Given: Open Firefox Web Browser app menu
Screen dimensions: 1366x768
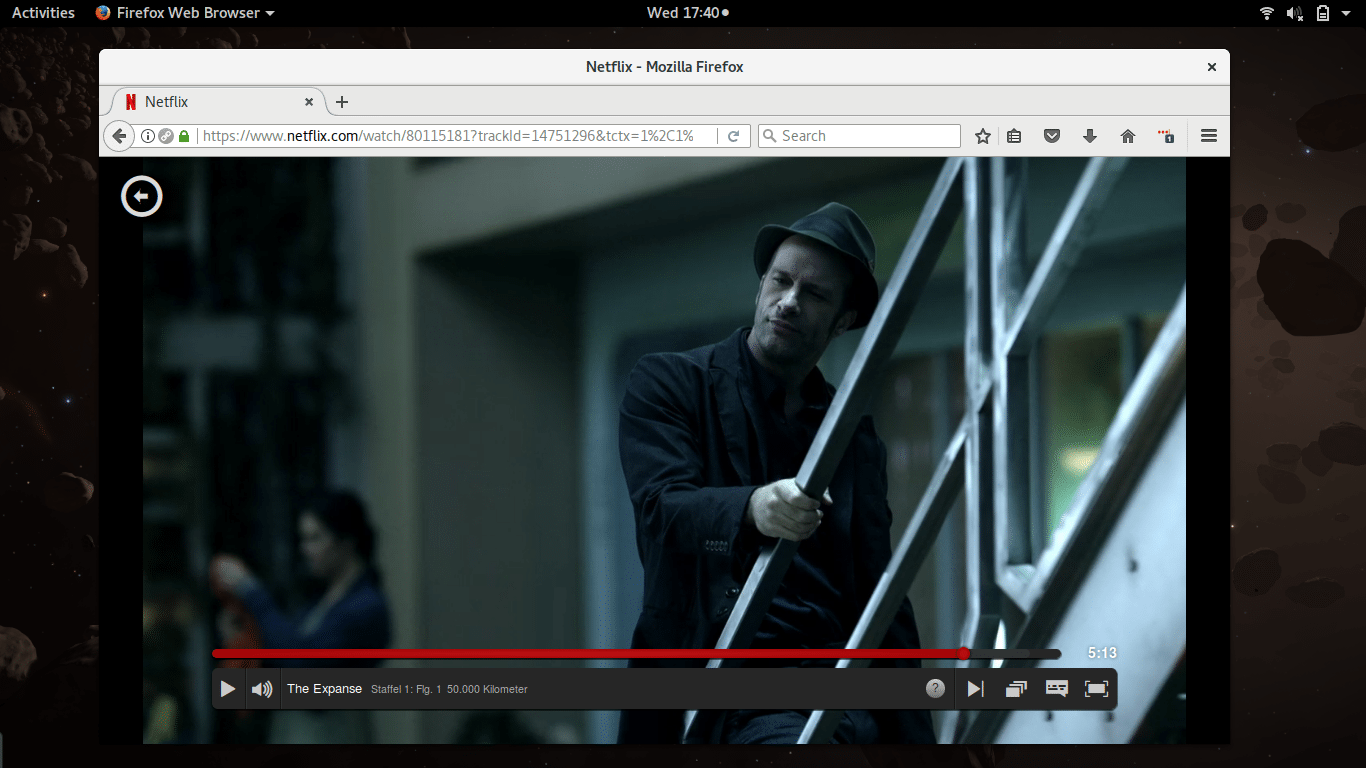Looking at the screenshot, I should pos(185,13).
